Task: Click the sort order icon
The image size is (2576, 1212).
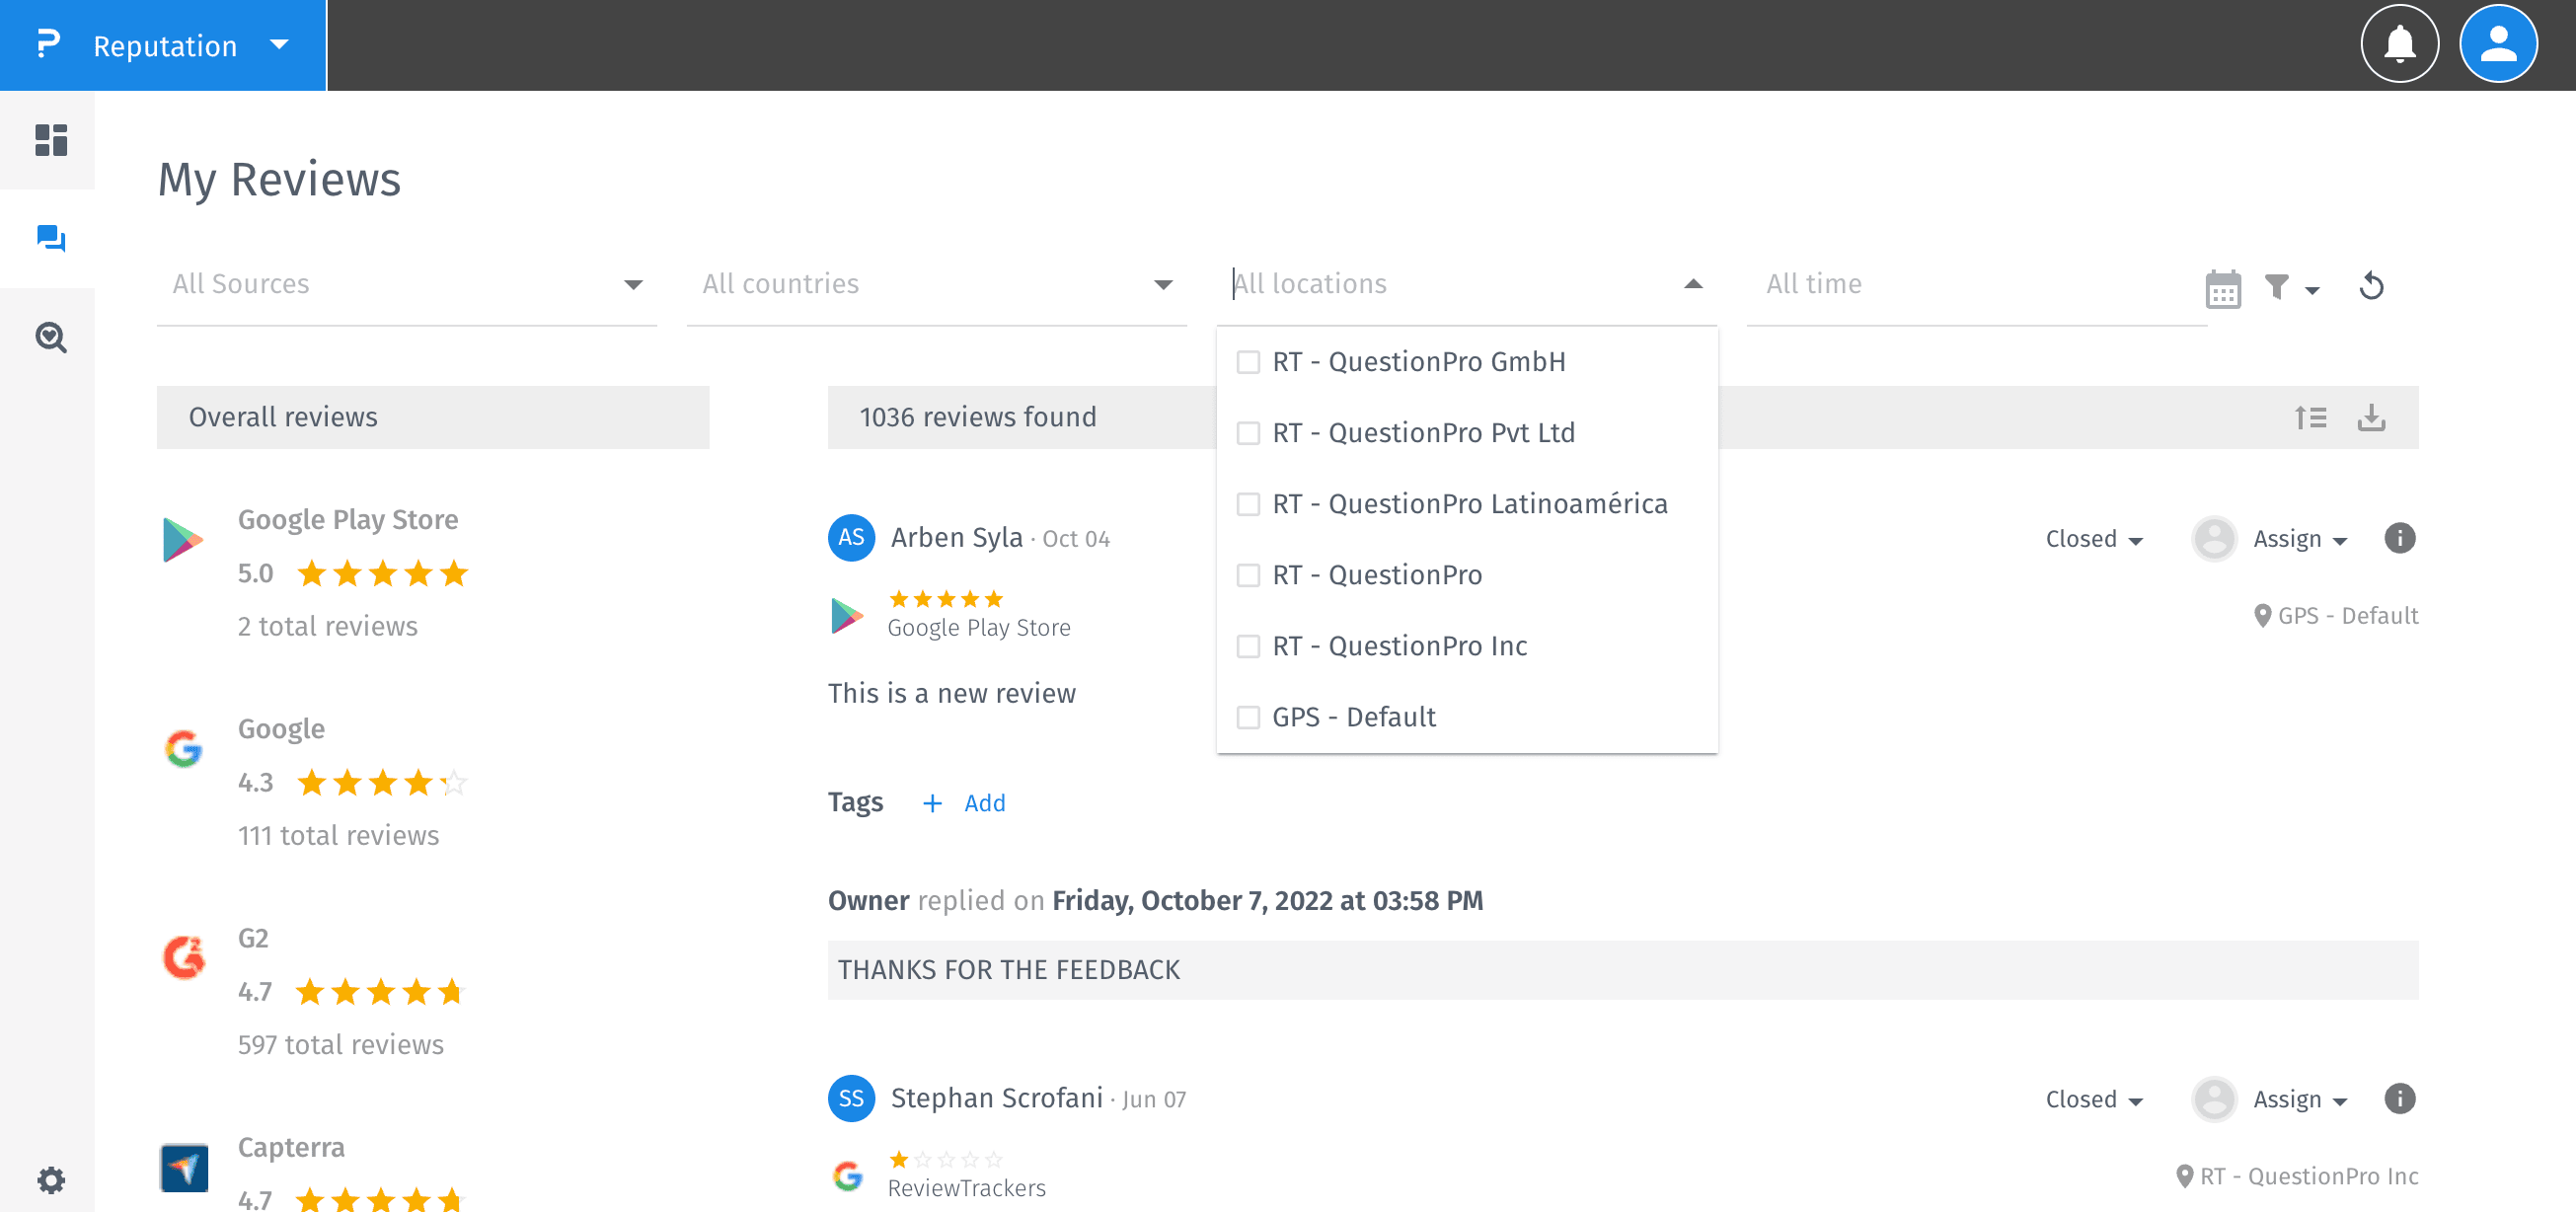Action: tap(2310, 417)
